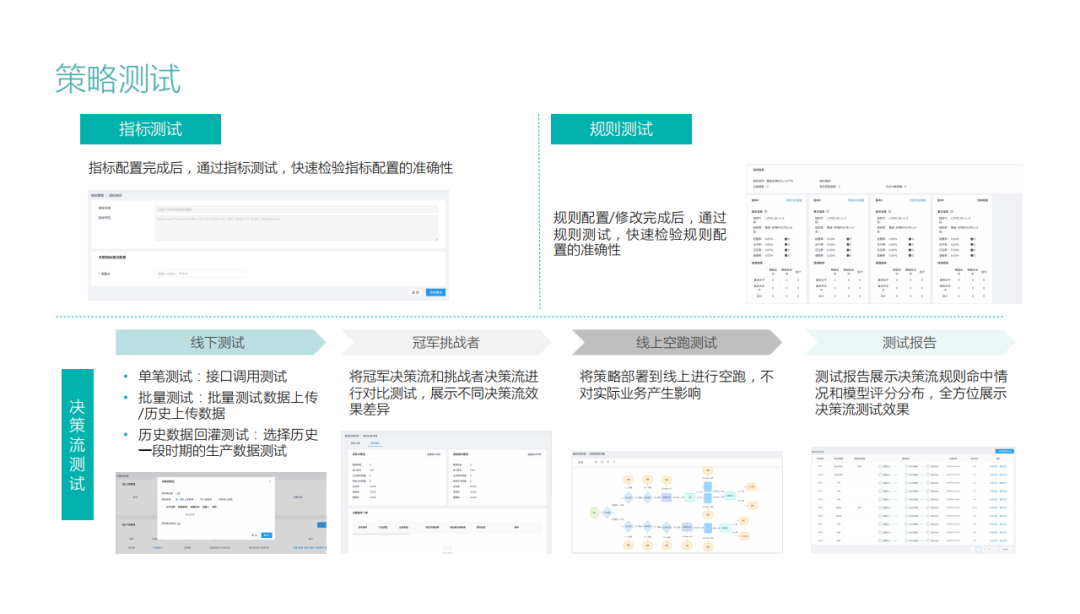Screen dimensions: 1080x614
Task: Click the 指标测试 green header label
Action: coord(150,129)
